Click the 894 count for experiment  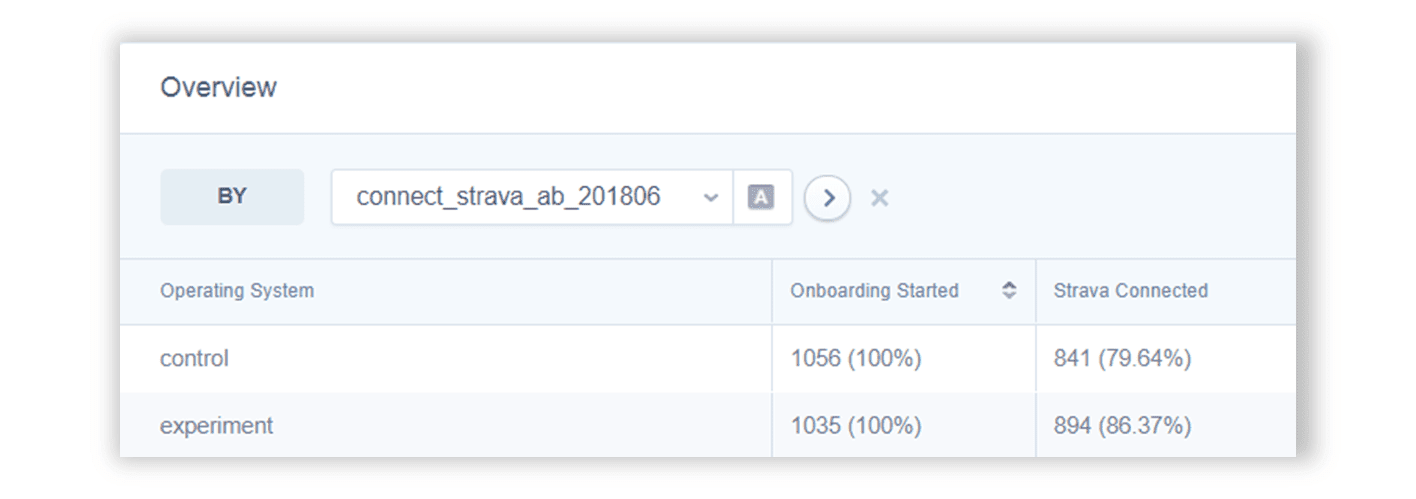point(1072,425)
